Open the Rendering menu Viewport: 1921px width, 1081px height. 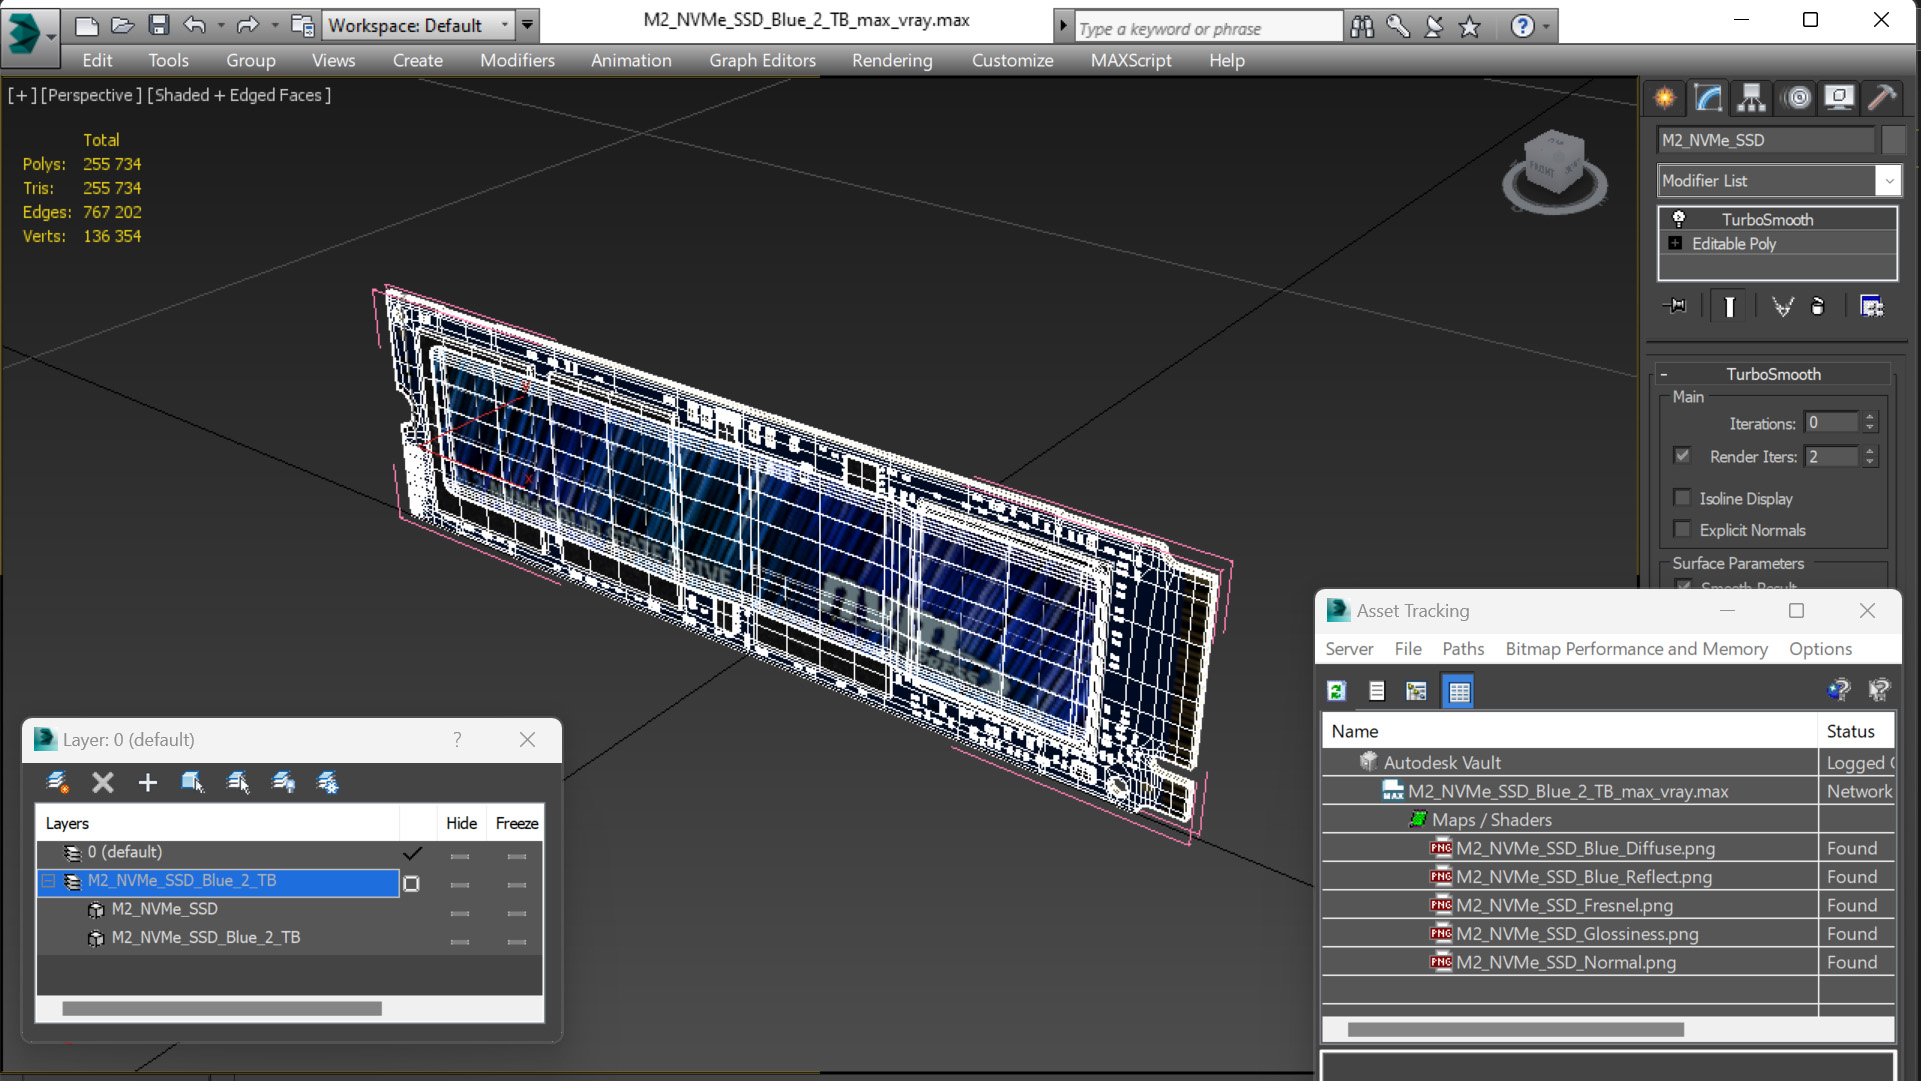coord(892,61)
